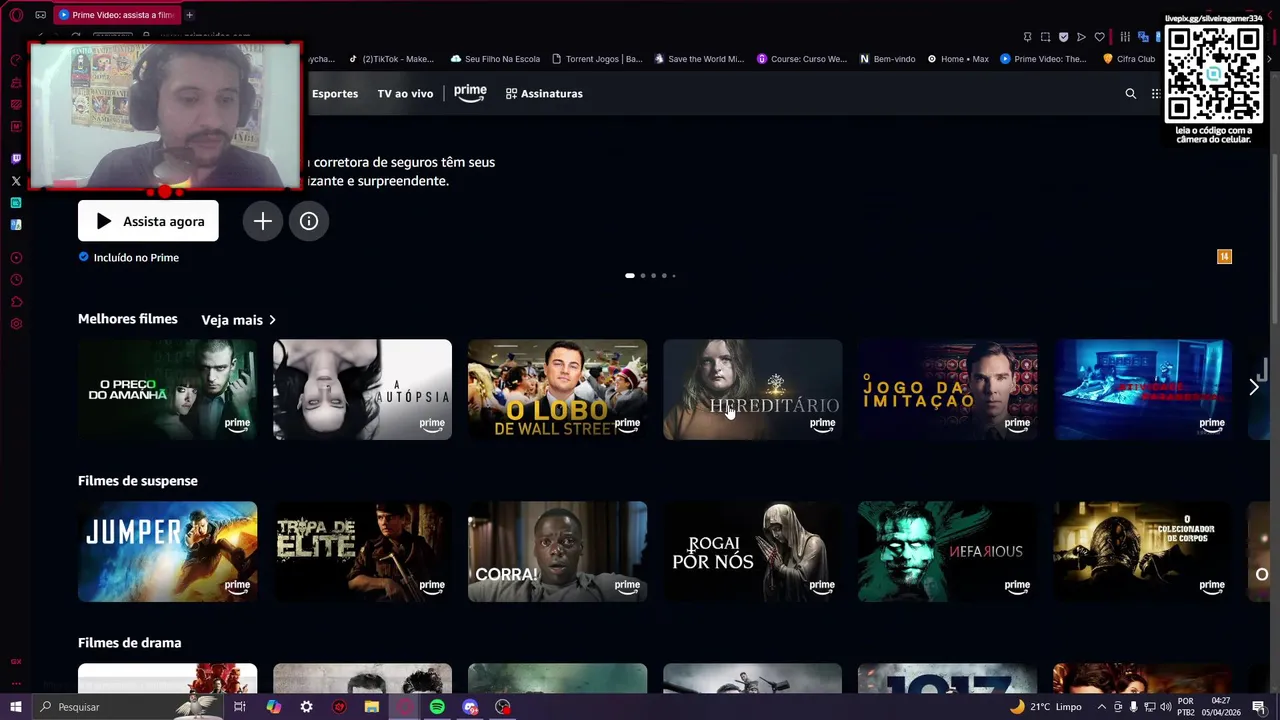1280x720 pixels.
Task: Open O Preço do Amanhã movie card
Action: (x=167, y=389)
